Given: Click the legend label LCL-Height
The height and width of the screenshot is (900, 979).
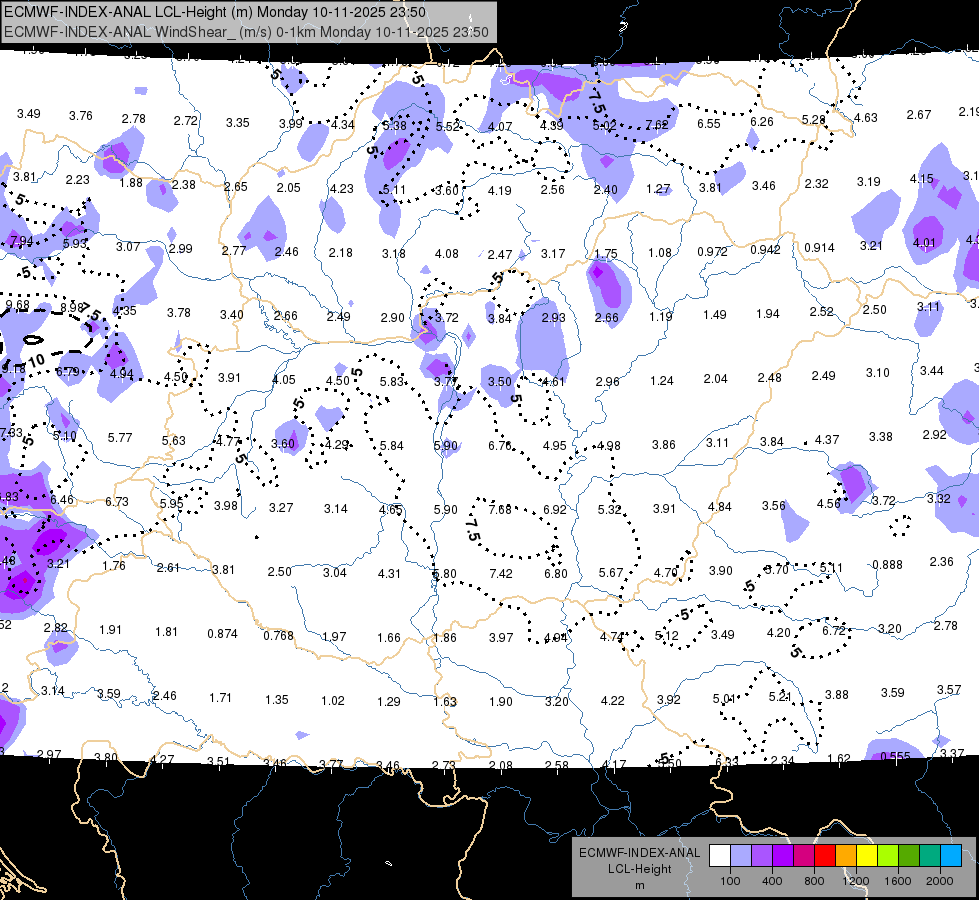Looking at the screenshot, I should (x=639, y=869).
